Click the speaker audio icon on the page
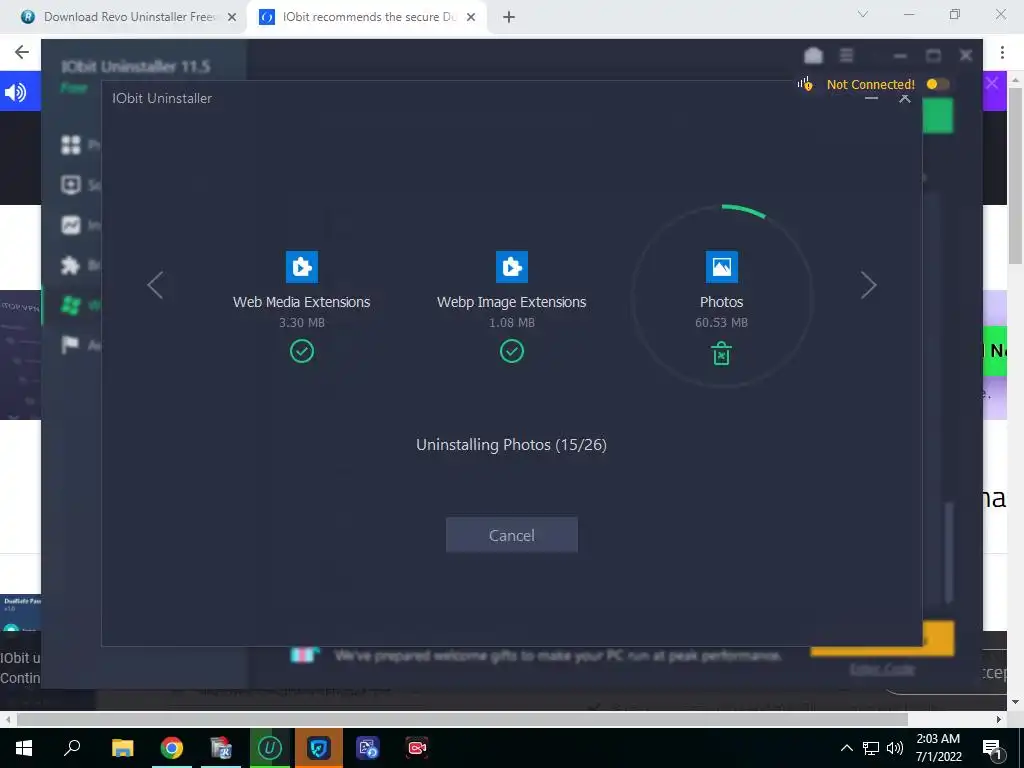 pyautogui.click(x=16, y=92)
